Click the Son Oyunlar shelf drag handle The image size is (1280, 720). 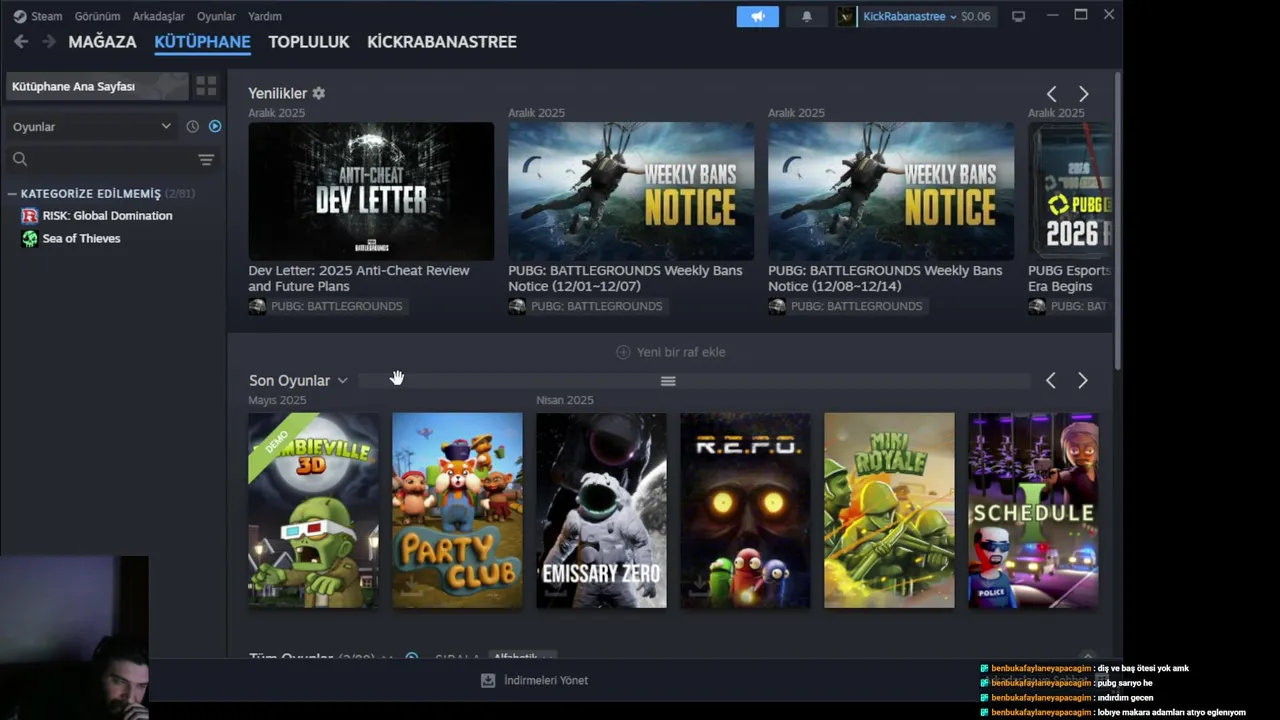coord(668,381)
